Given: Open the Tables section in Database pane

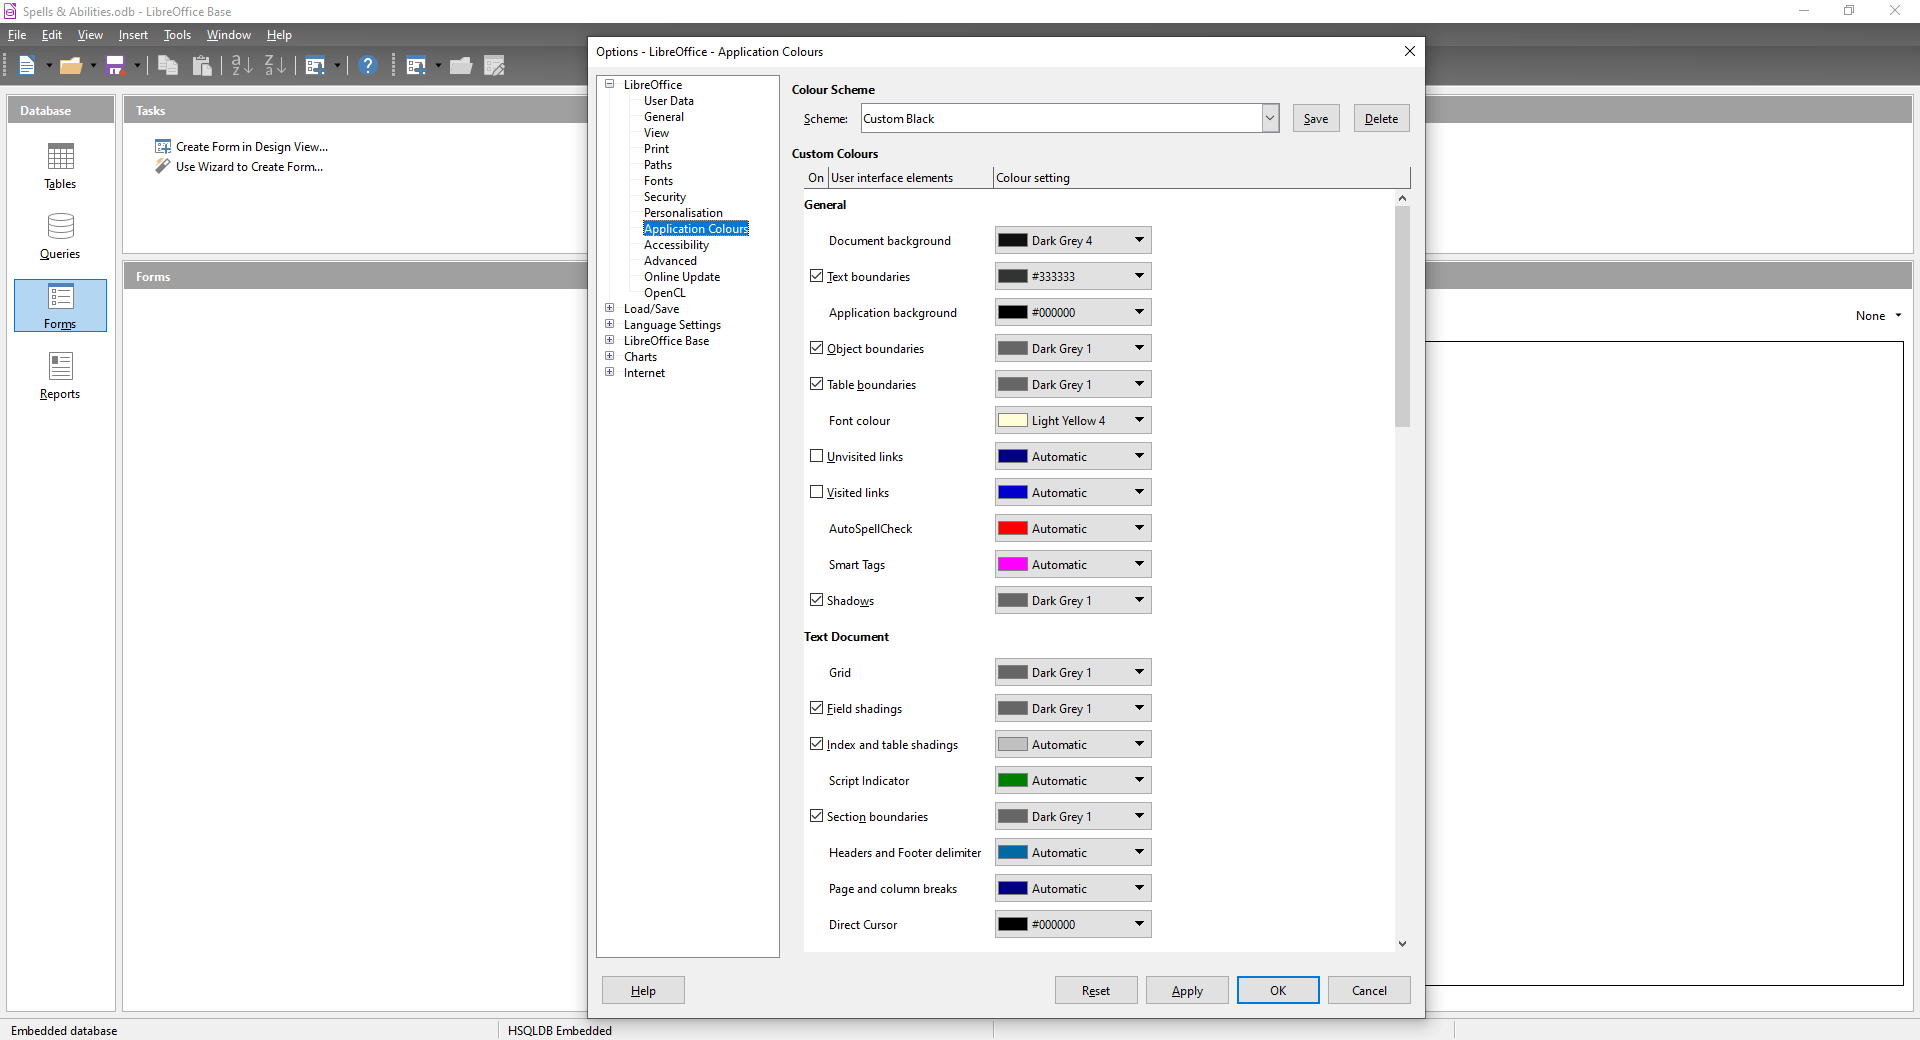Looking at the screenshot, I should 60,166.
